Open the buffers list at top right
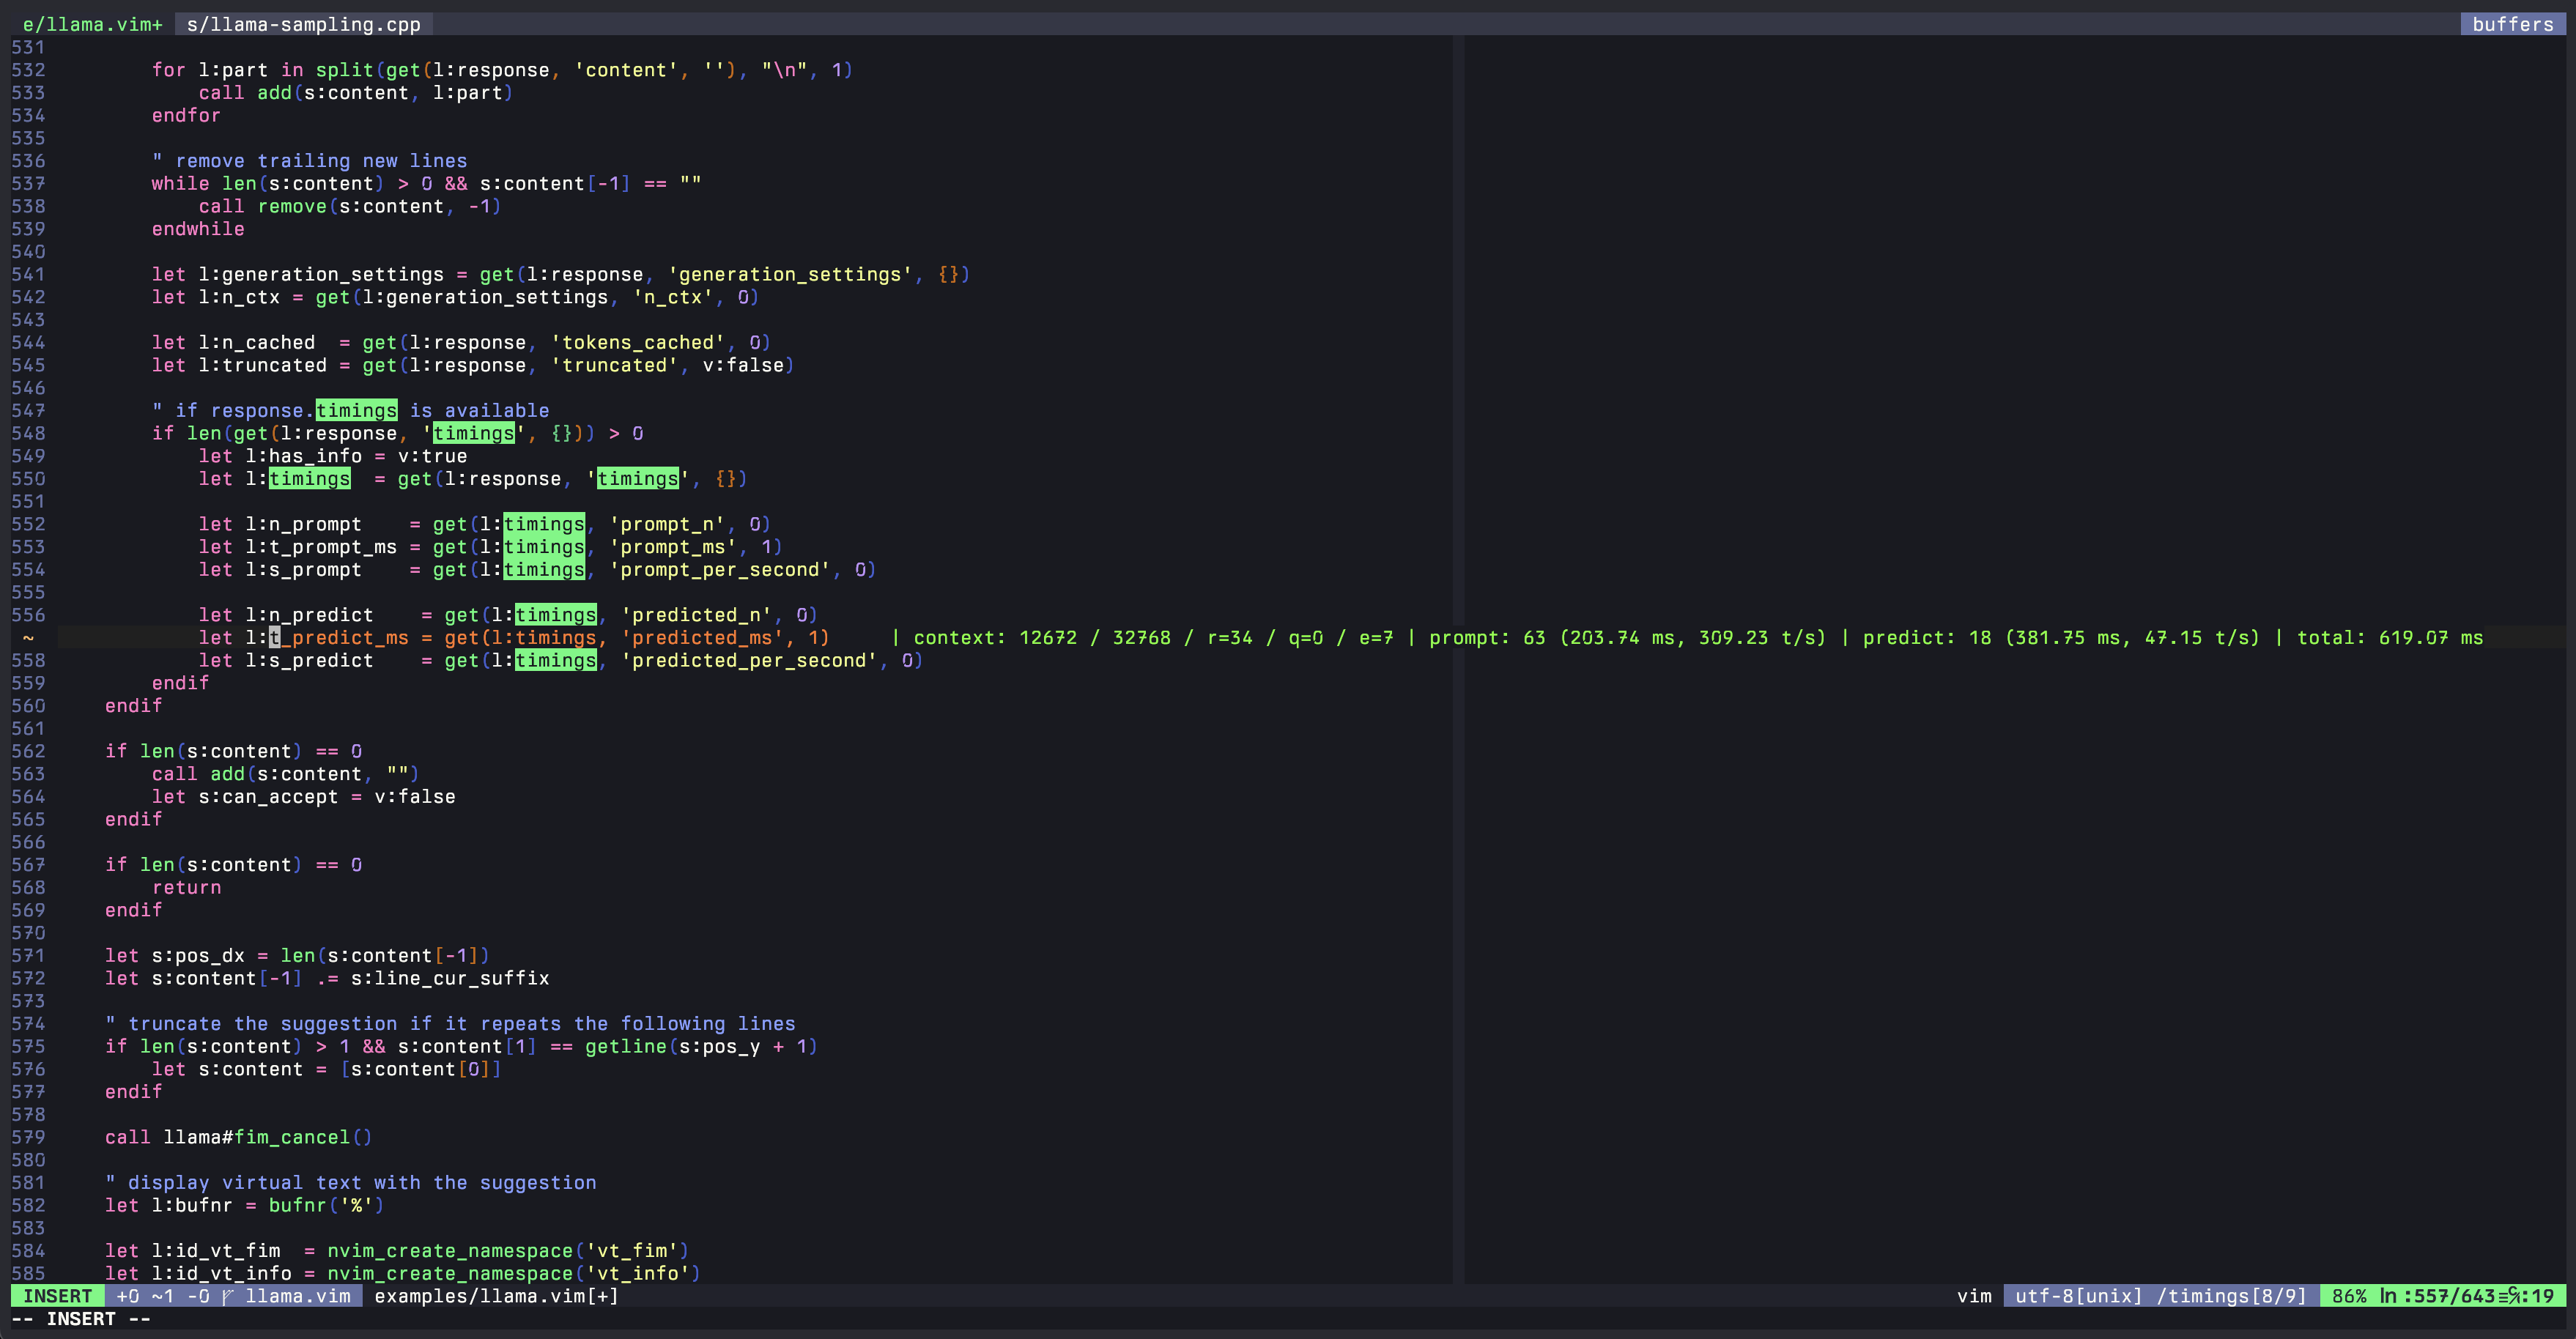This screenshot has width=2576, height=1339. [x=2514, y=24]
